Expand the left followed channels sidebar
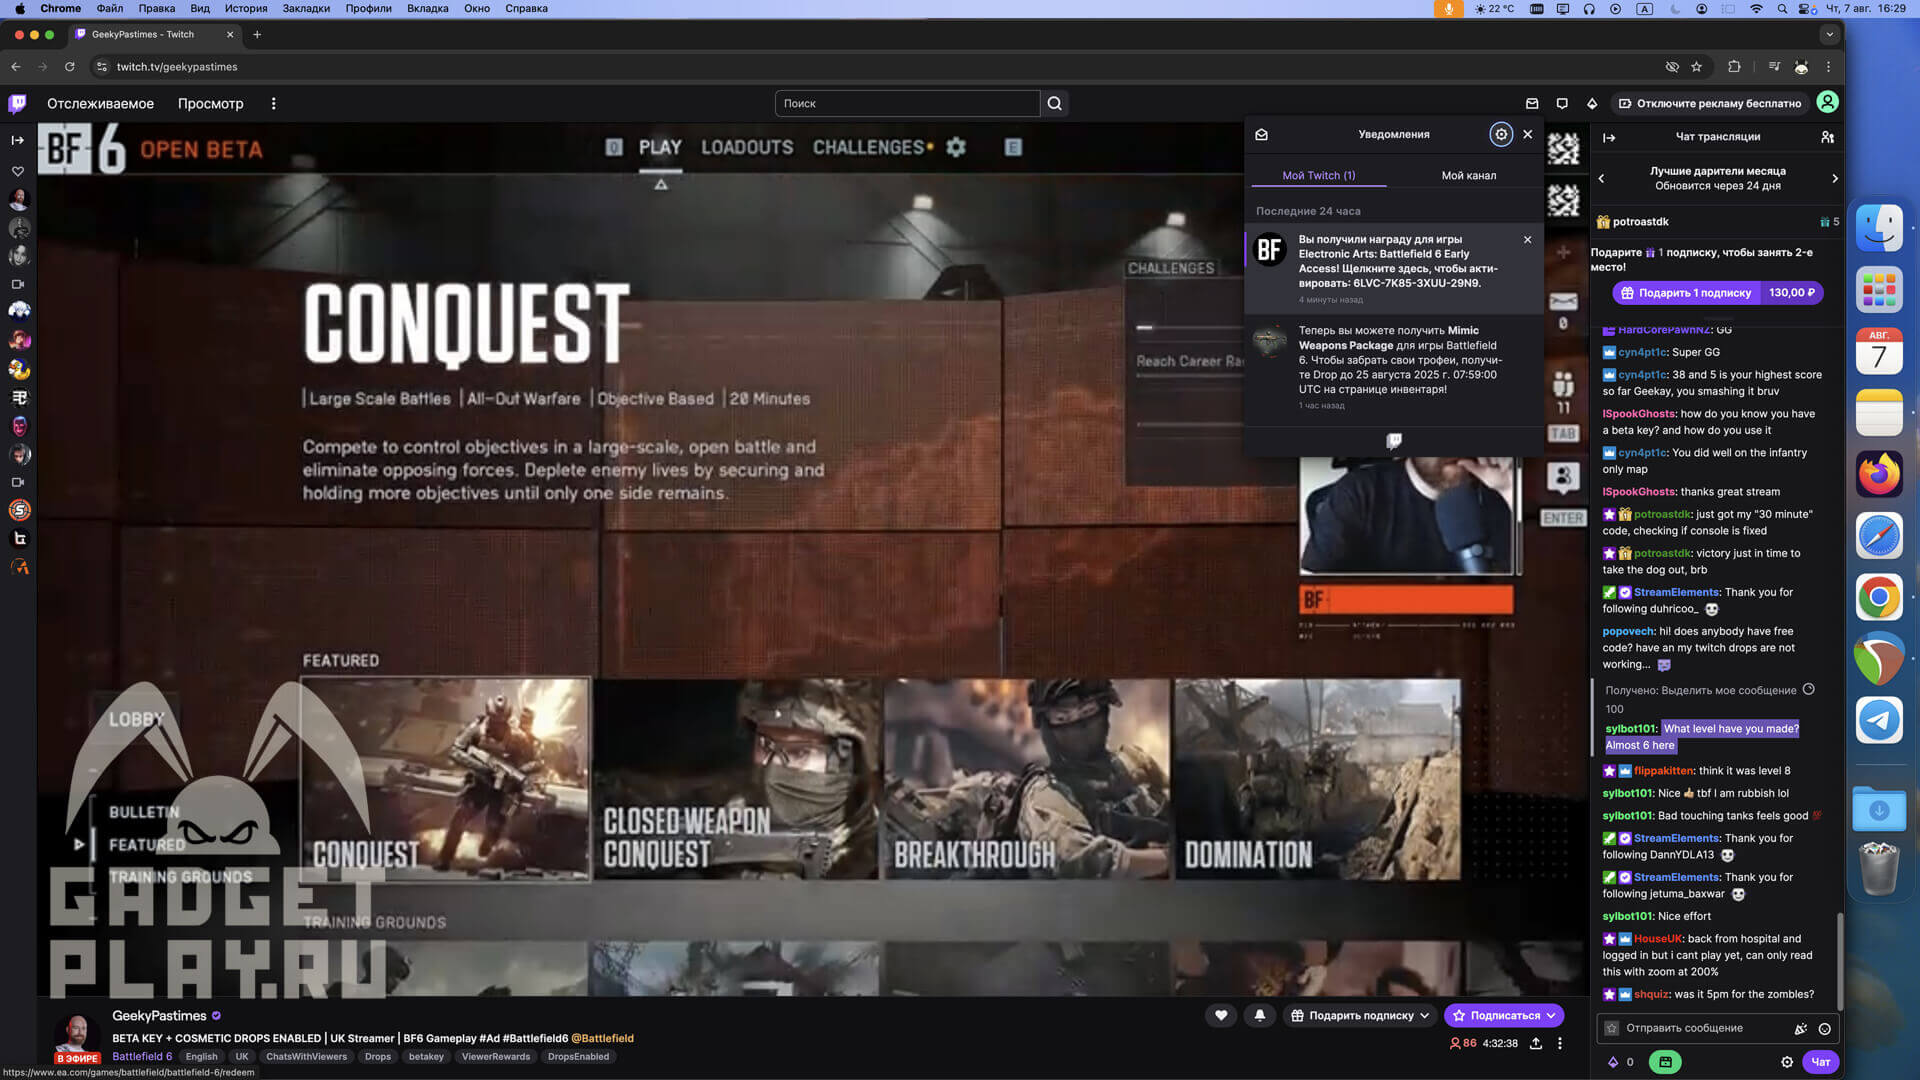This screenshot has height=1080, width=1920. 18,140
